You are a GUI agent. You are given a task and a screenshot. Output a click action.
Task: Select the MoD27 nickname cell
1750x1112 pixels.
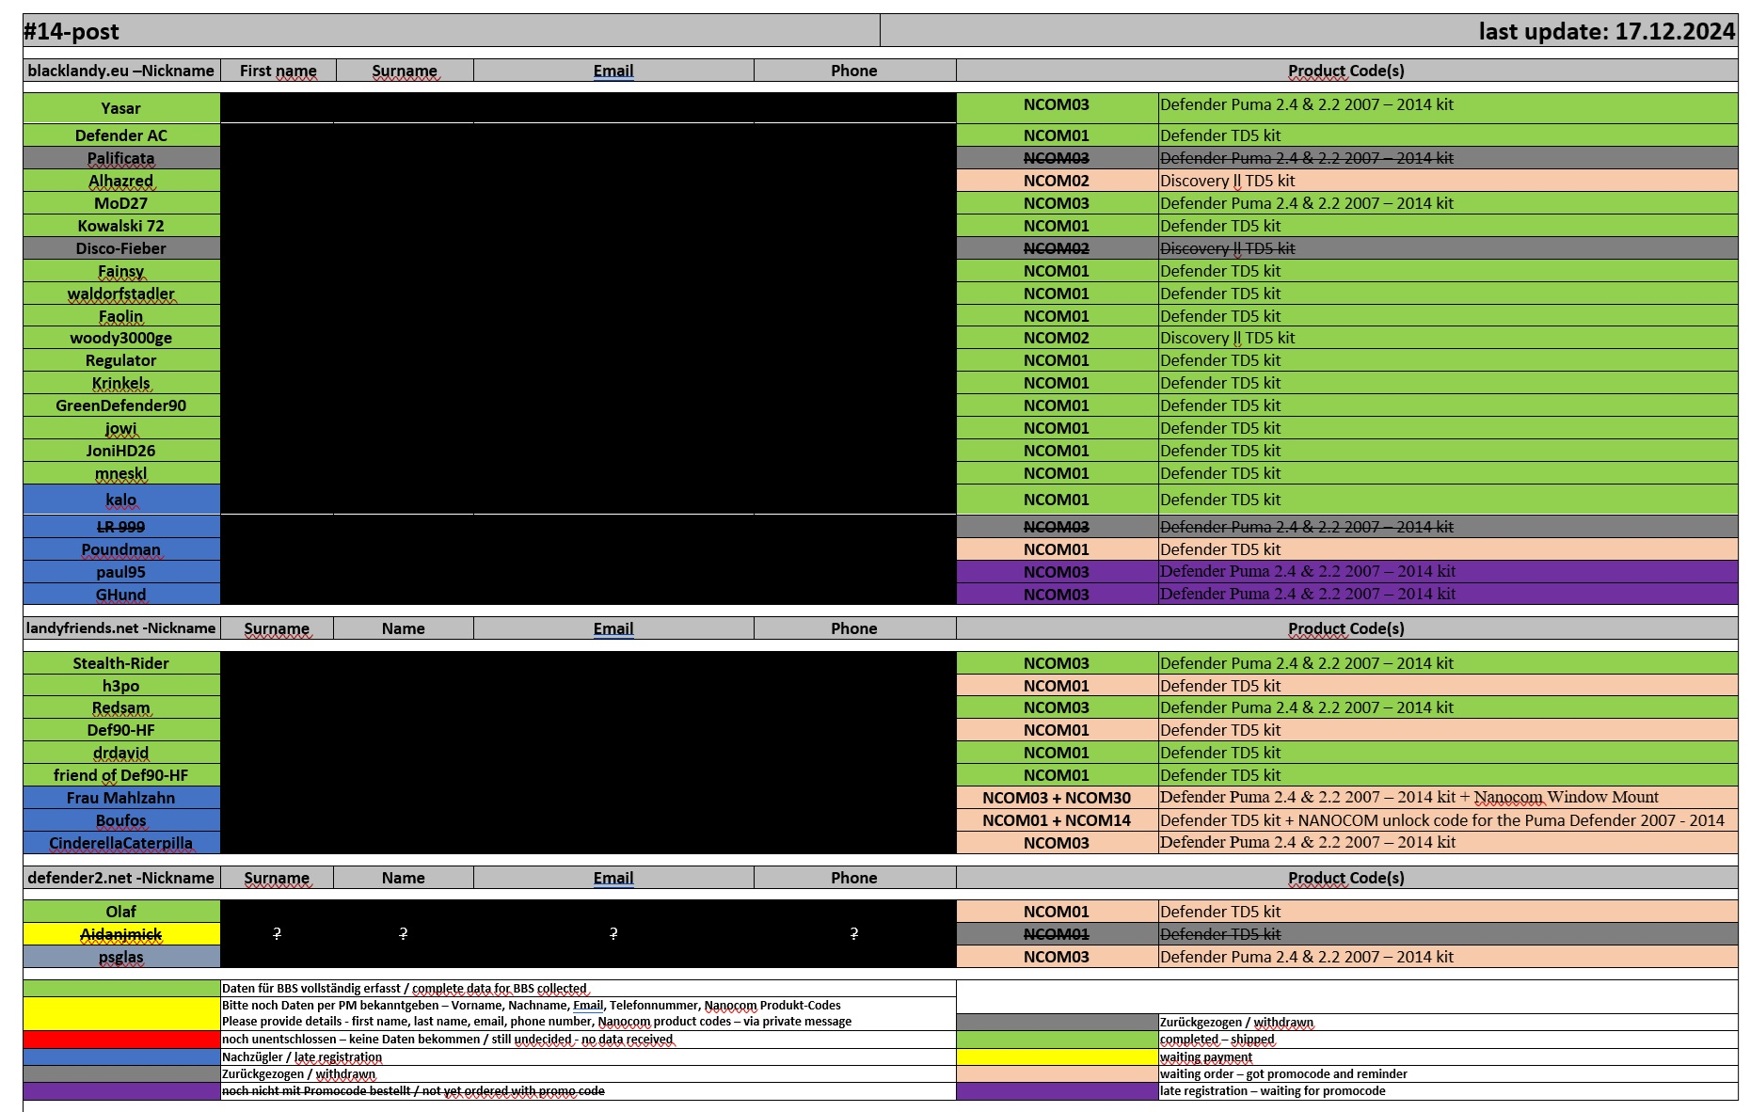pos(121,203)
